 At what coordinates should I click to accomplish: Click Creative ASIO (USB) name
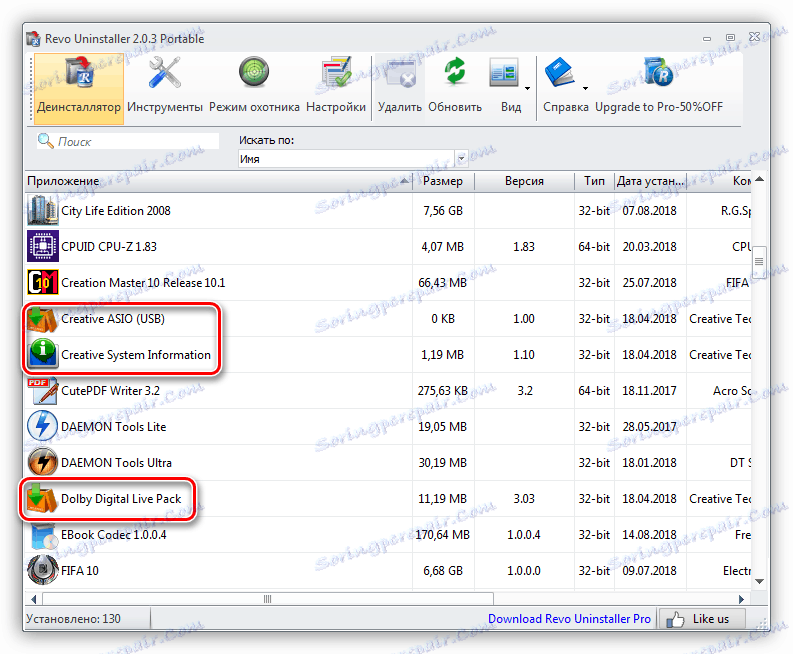tap(113, 319)
